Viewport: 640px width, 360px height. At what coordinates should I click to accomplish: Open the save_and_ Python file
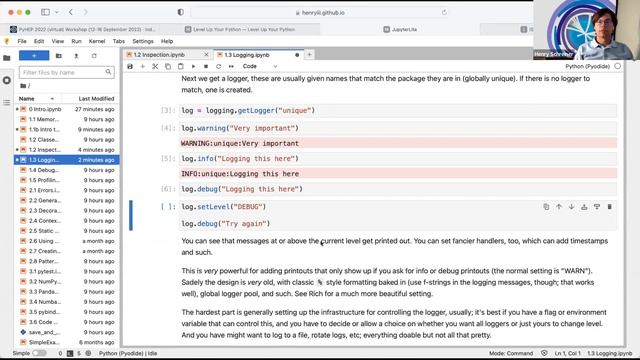click(67, 332)
